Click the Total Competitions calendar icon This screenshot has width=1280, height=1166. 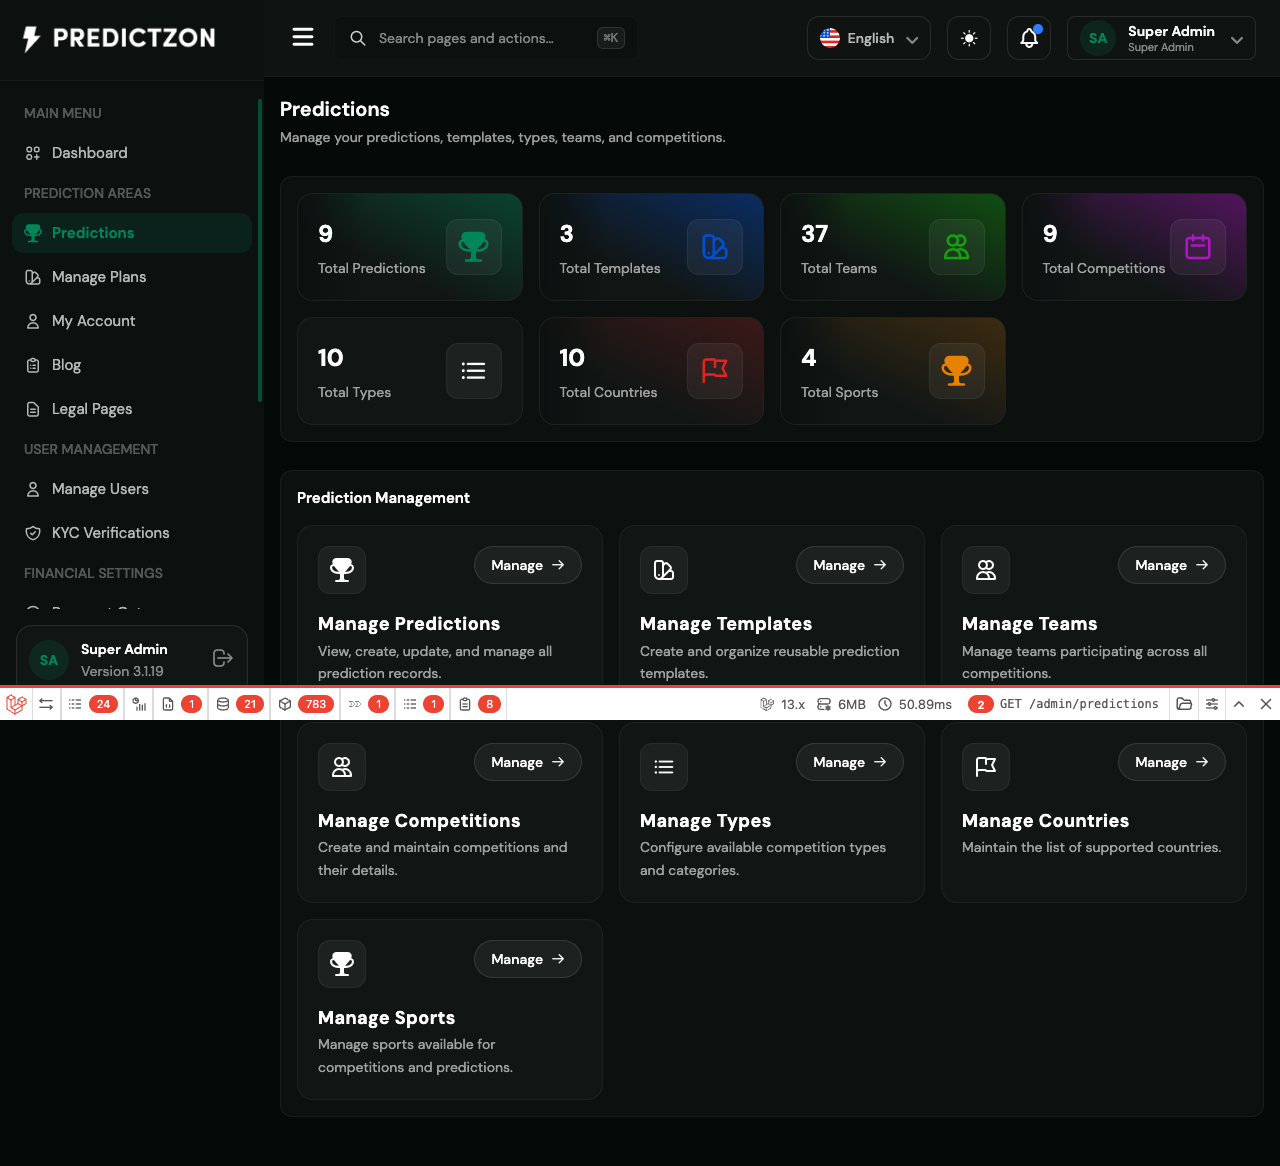point(1198,247)
